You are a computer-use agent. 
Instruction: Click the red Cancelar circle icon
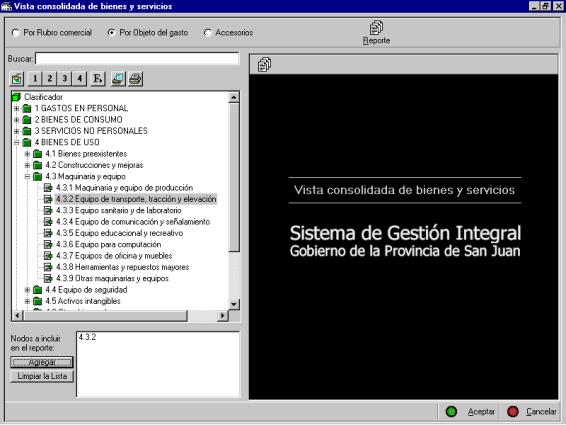click(x=513, y=412)
